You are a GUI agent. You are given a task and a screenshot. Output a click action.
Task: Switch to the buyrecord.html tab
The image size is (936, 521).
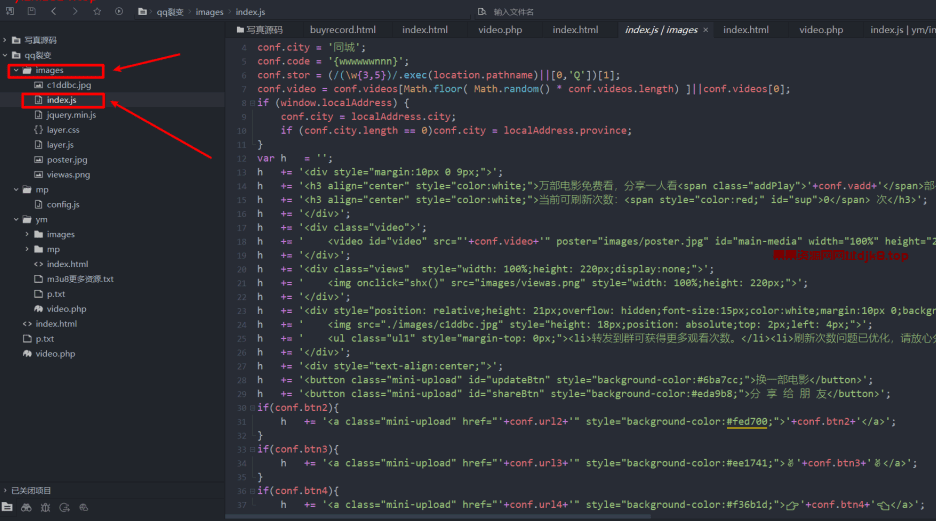(x=343, y=30)
